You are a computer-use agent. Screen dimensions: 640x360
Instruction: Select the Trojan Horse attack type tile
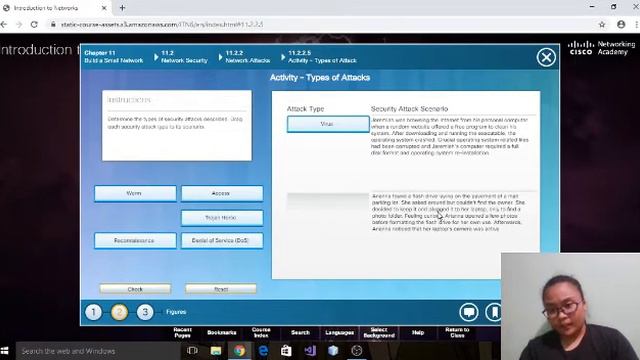pyautogui.click(x=222, y=218)
